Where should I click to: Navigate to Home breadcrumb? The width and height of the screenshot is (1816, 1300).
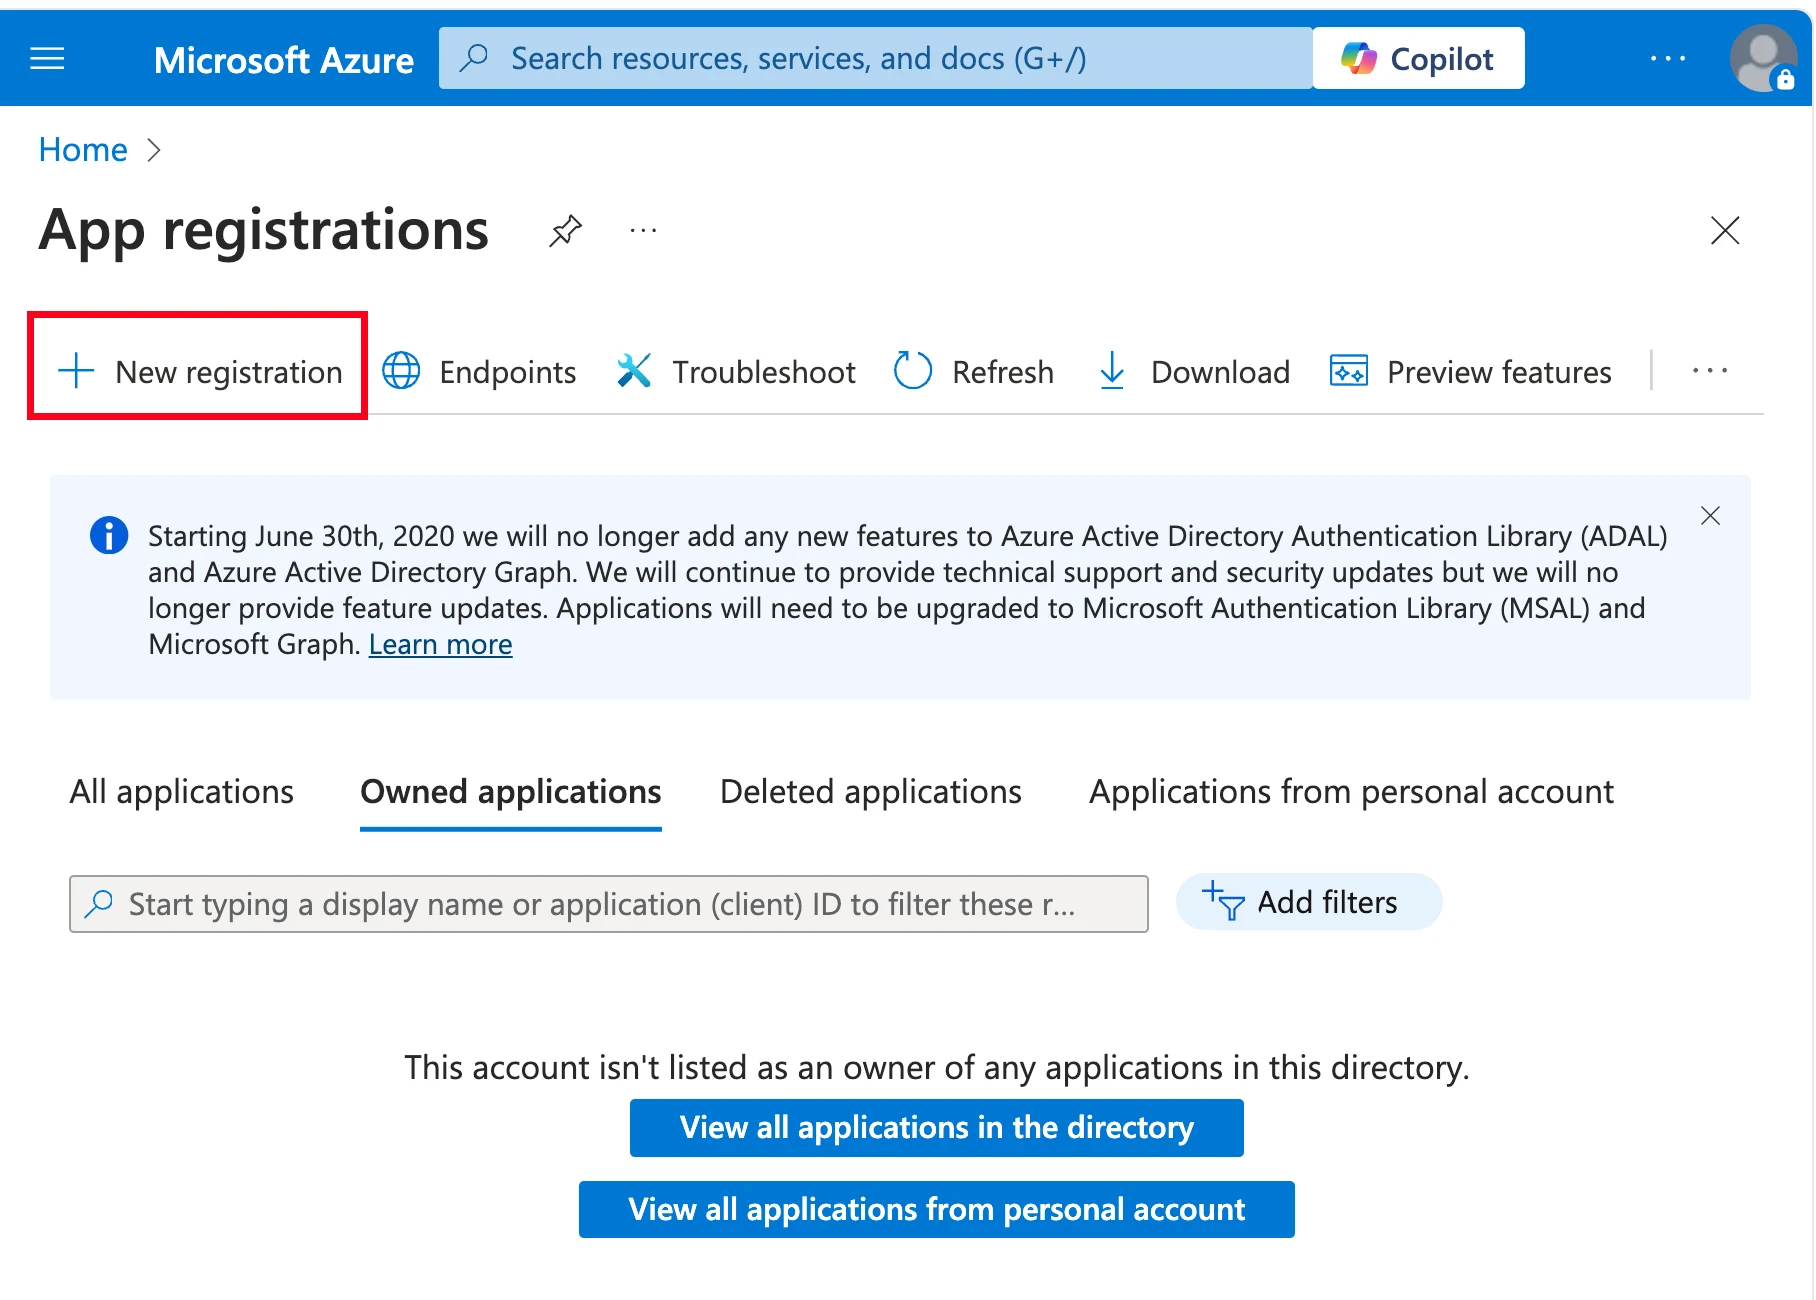(x=83, y=150)
